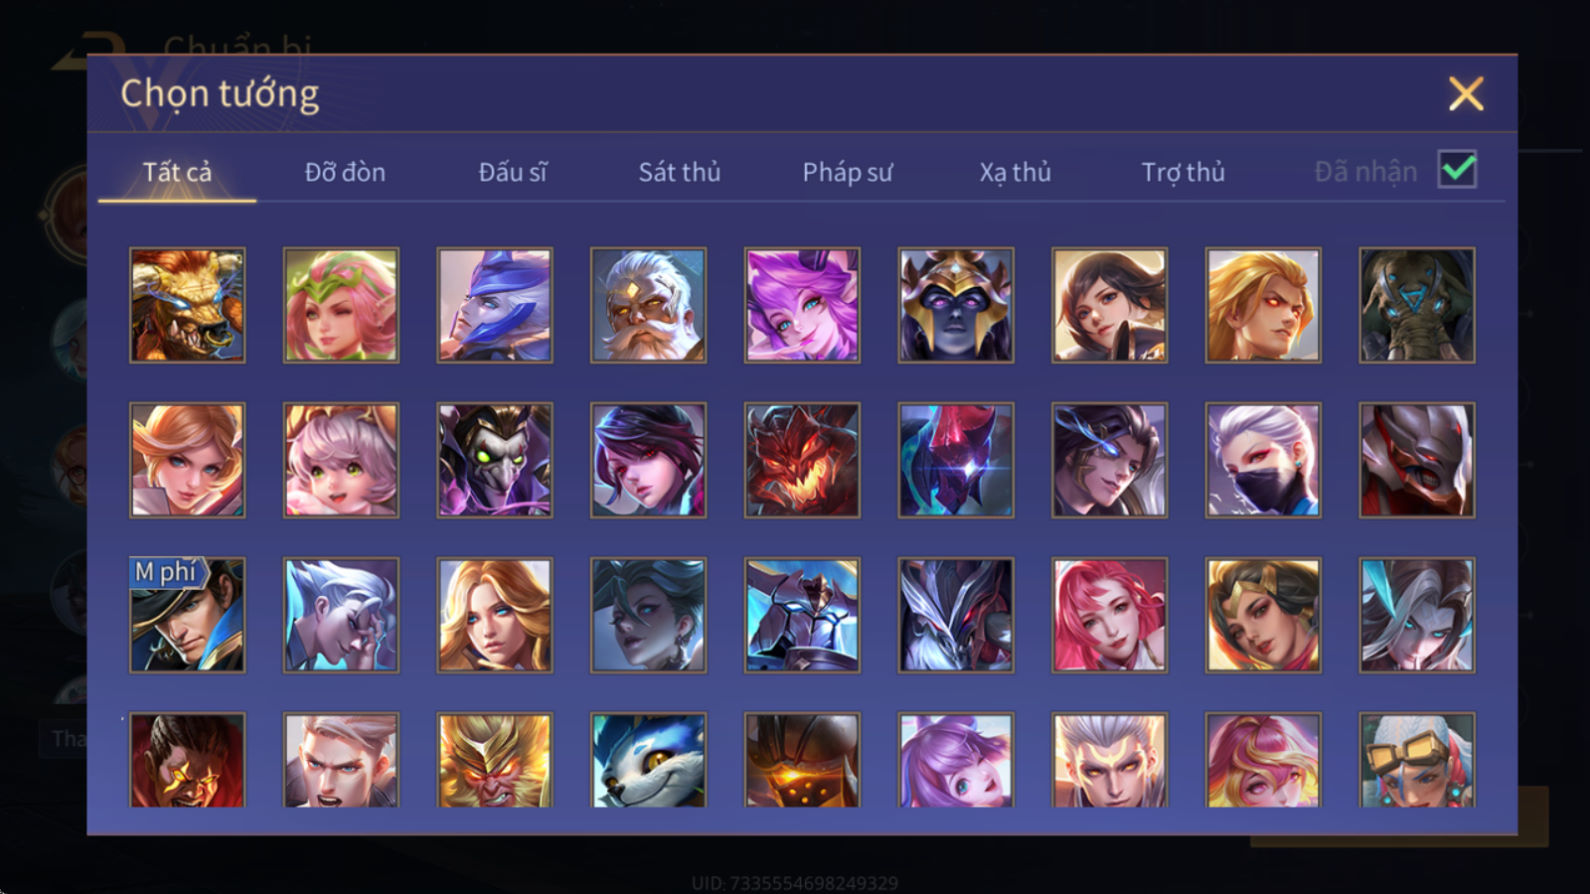
Task: Close the Chọn tướng dialog
Action: point(1466,94)
